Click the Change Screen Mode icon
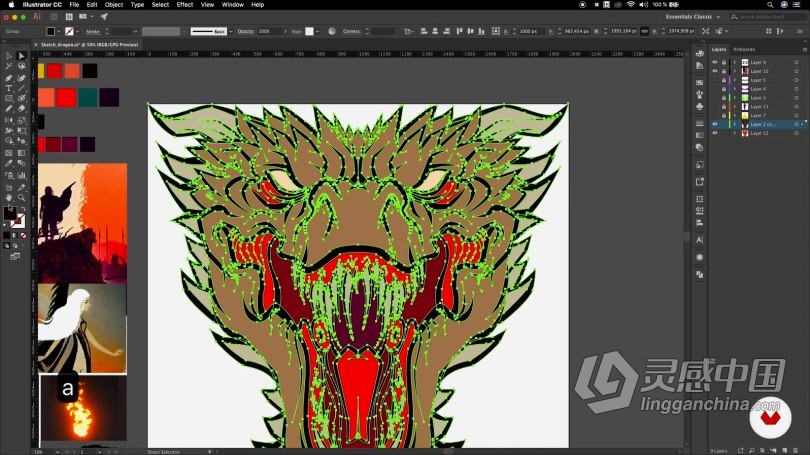The image size is (810, 455). point(14,257)
